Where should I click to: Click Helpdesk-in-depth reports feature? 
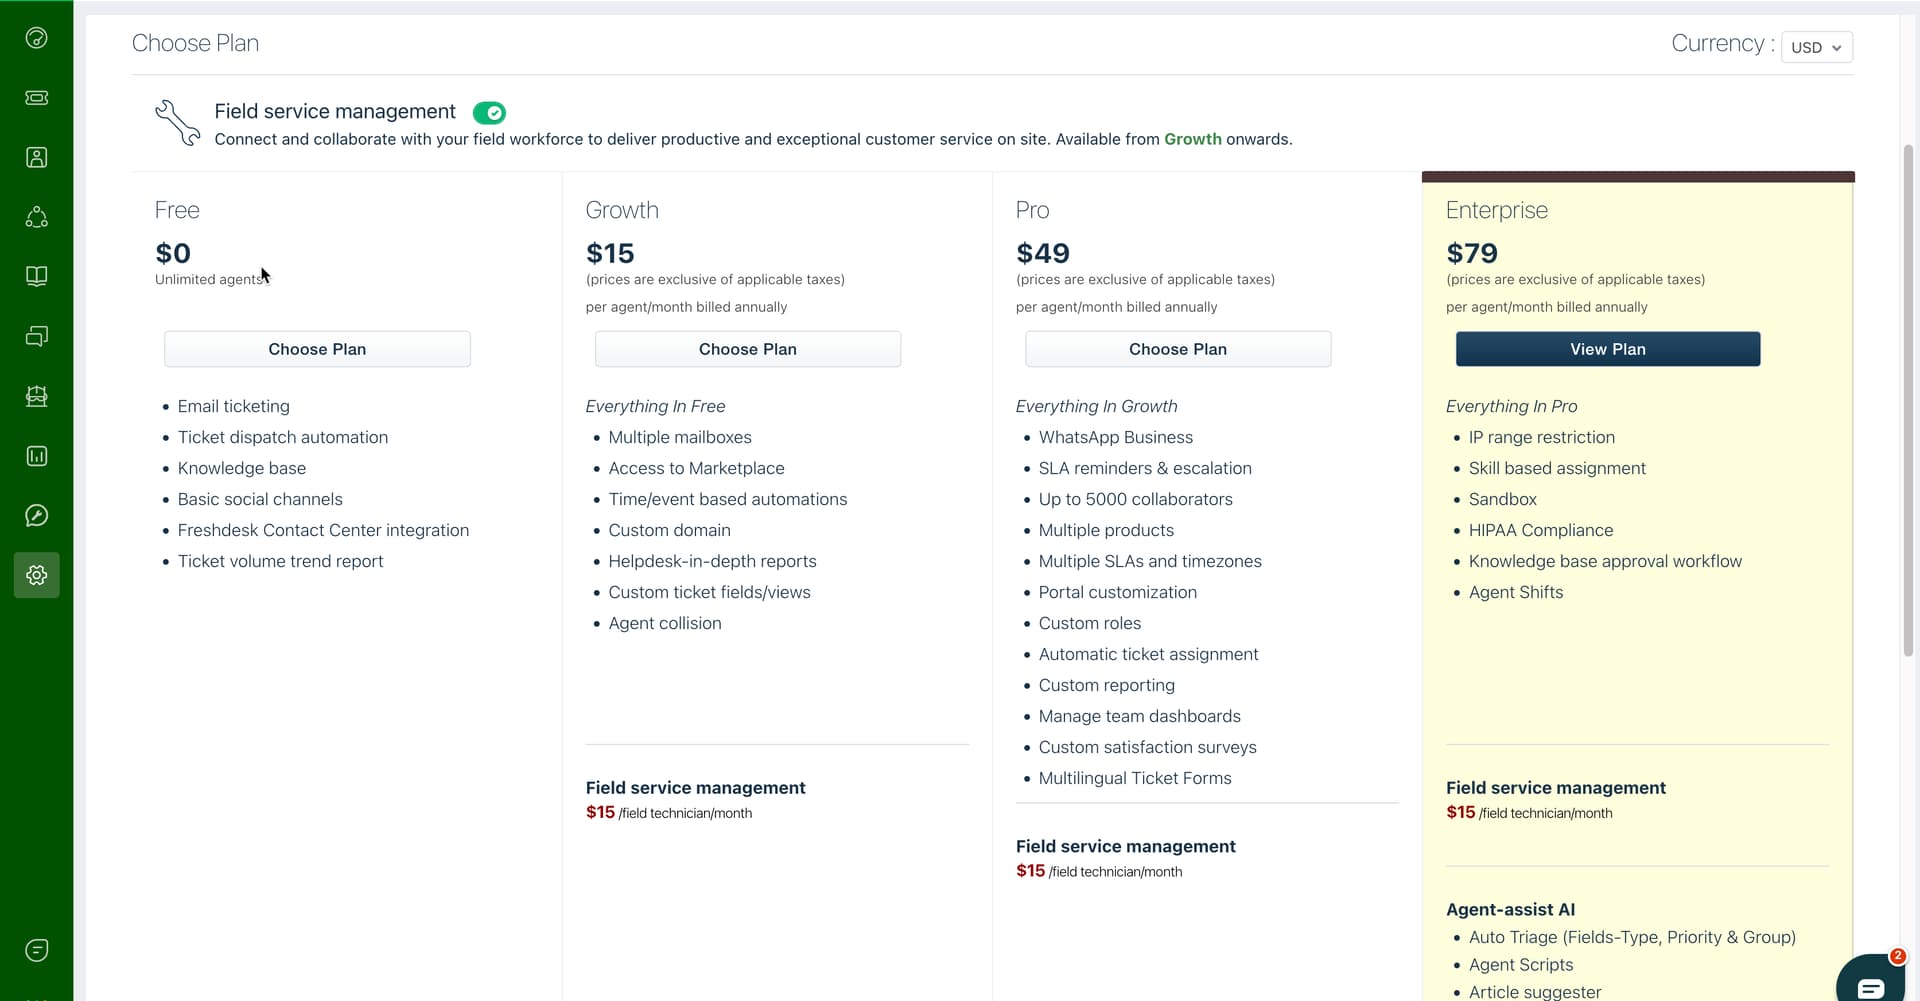712,561
